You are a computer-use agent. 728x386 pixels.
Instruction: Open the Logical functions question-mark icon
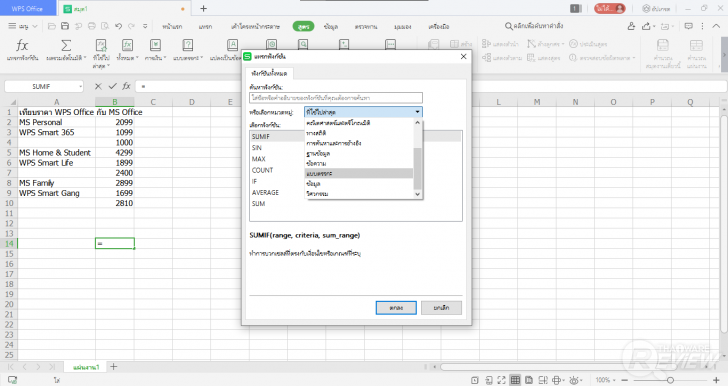pos(188,45)
